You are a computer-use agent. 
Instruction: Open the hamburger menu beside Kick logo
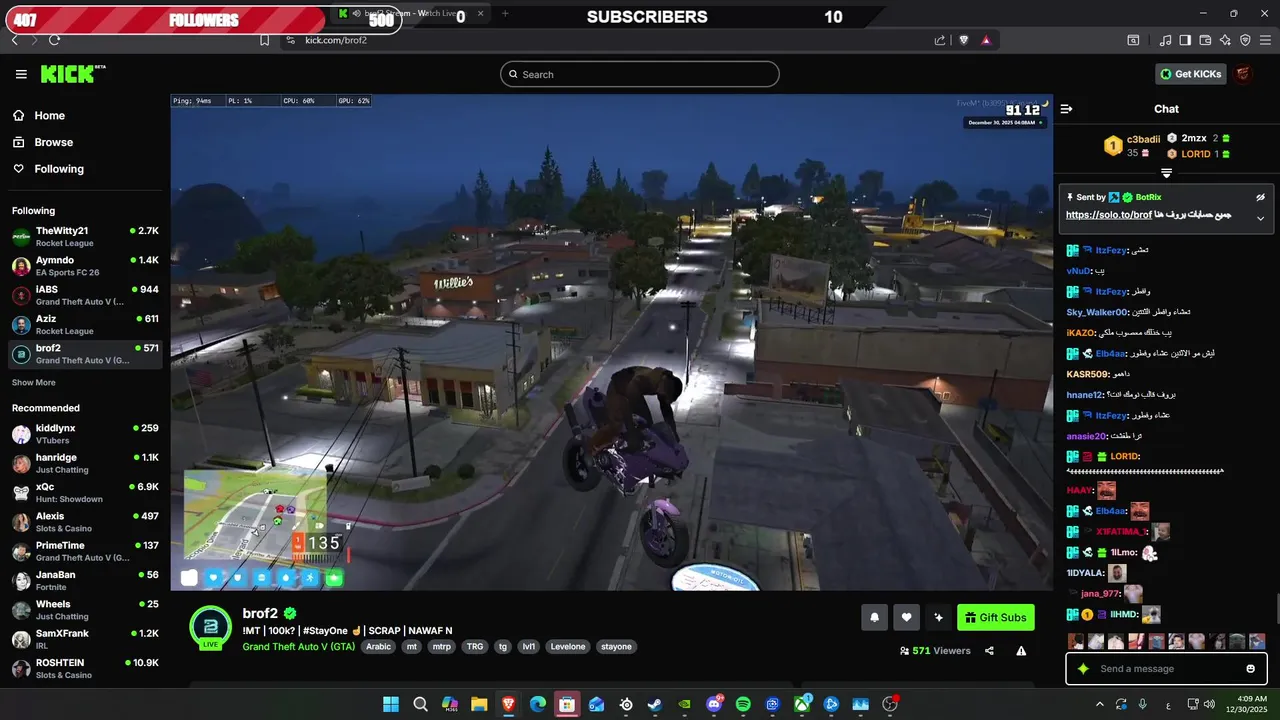(x=21, y=74)
